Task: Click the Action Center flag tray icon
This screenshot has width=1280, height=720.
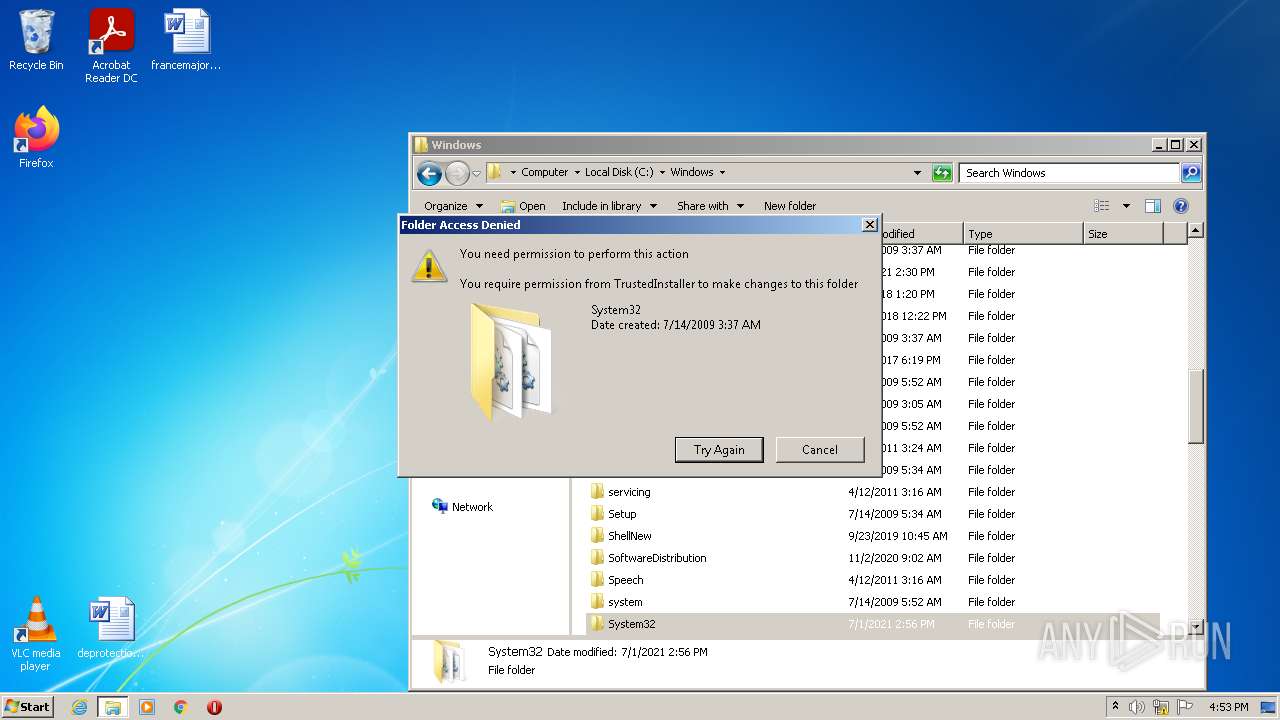Action: (1185, 707)
